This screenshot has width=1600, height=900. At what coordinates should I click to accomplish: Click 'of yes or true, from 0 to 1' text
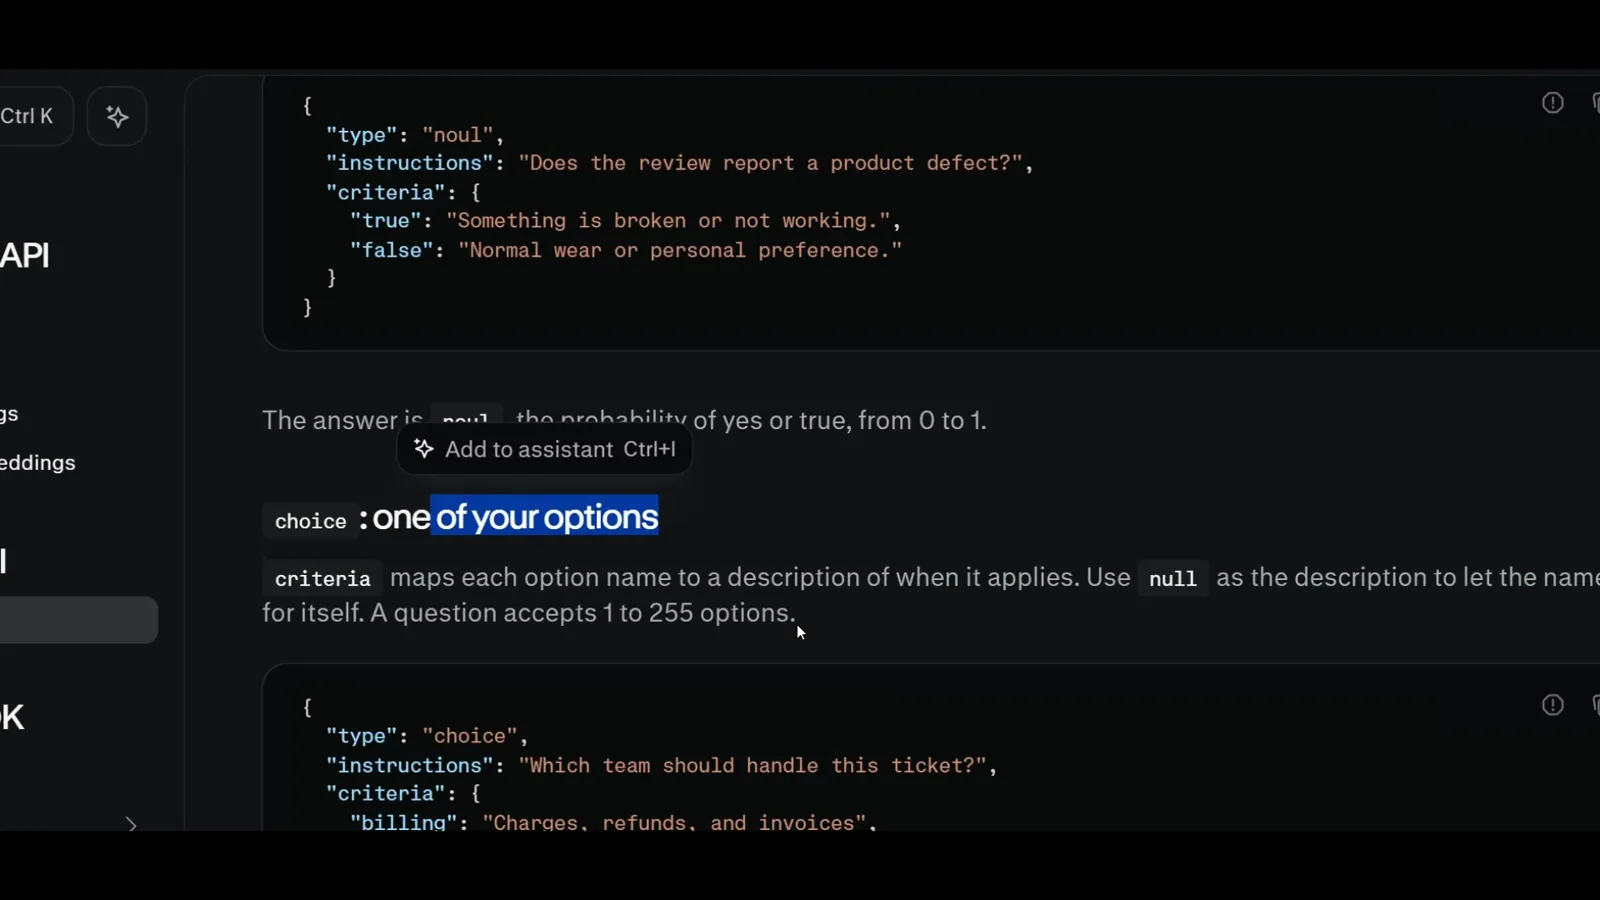[x=840, y=420]
